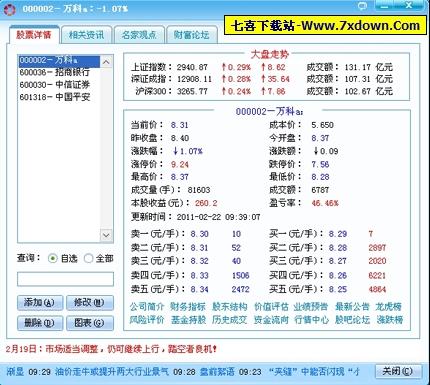Open the 公司简介 link

[x=147, y=306]
